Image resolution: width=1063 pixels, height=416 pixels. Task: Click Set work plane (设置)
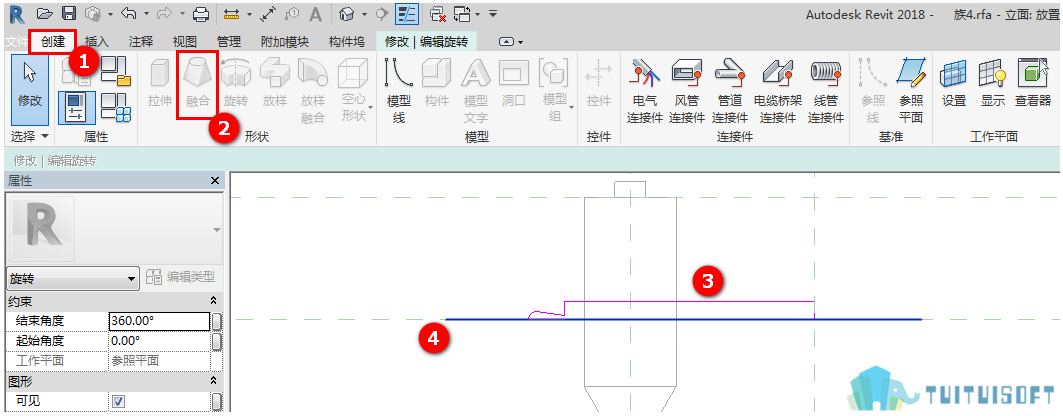point(954,83)
